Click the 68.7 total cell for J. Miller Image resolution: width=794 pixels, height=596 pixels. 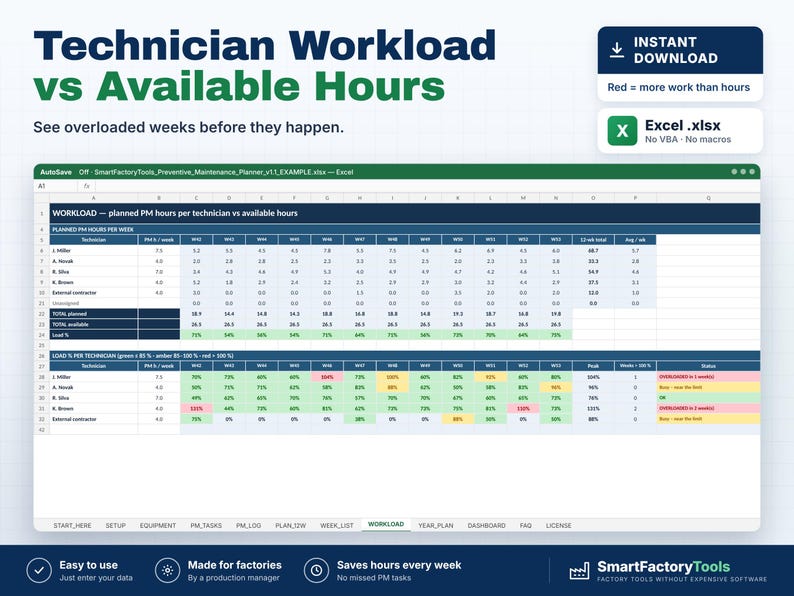click(593, 251)
